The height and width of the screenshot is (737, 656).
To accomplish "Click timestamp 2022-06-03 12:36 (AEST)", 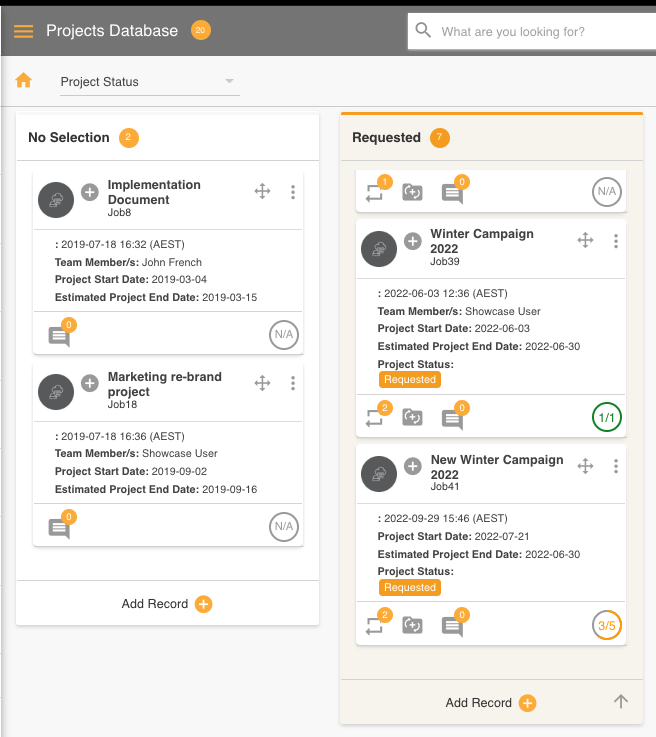I will [443, 293].
